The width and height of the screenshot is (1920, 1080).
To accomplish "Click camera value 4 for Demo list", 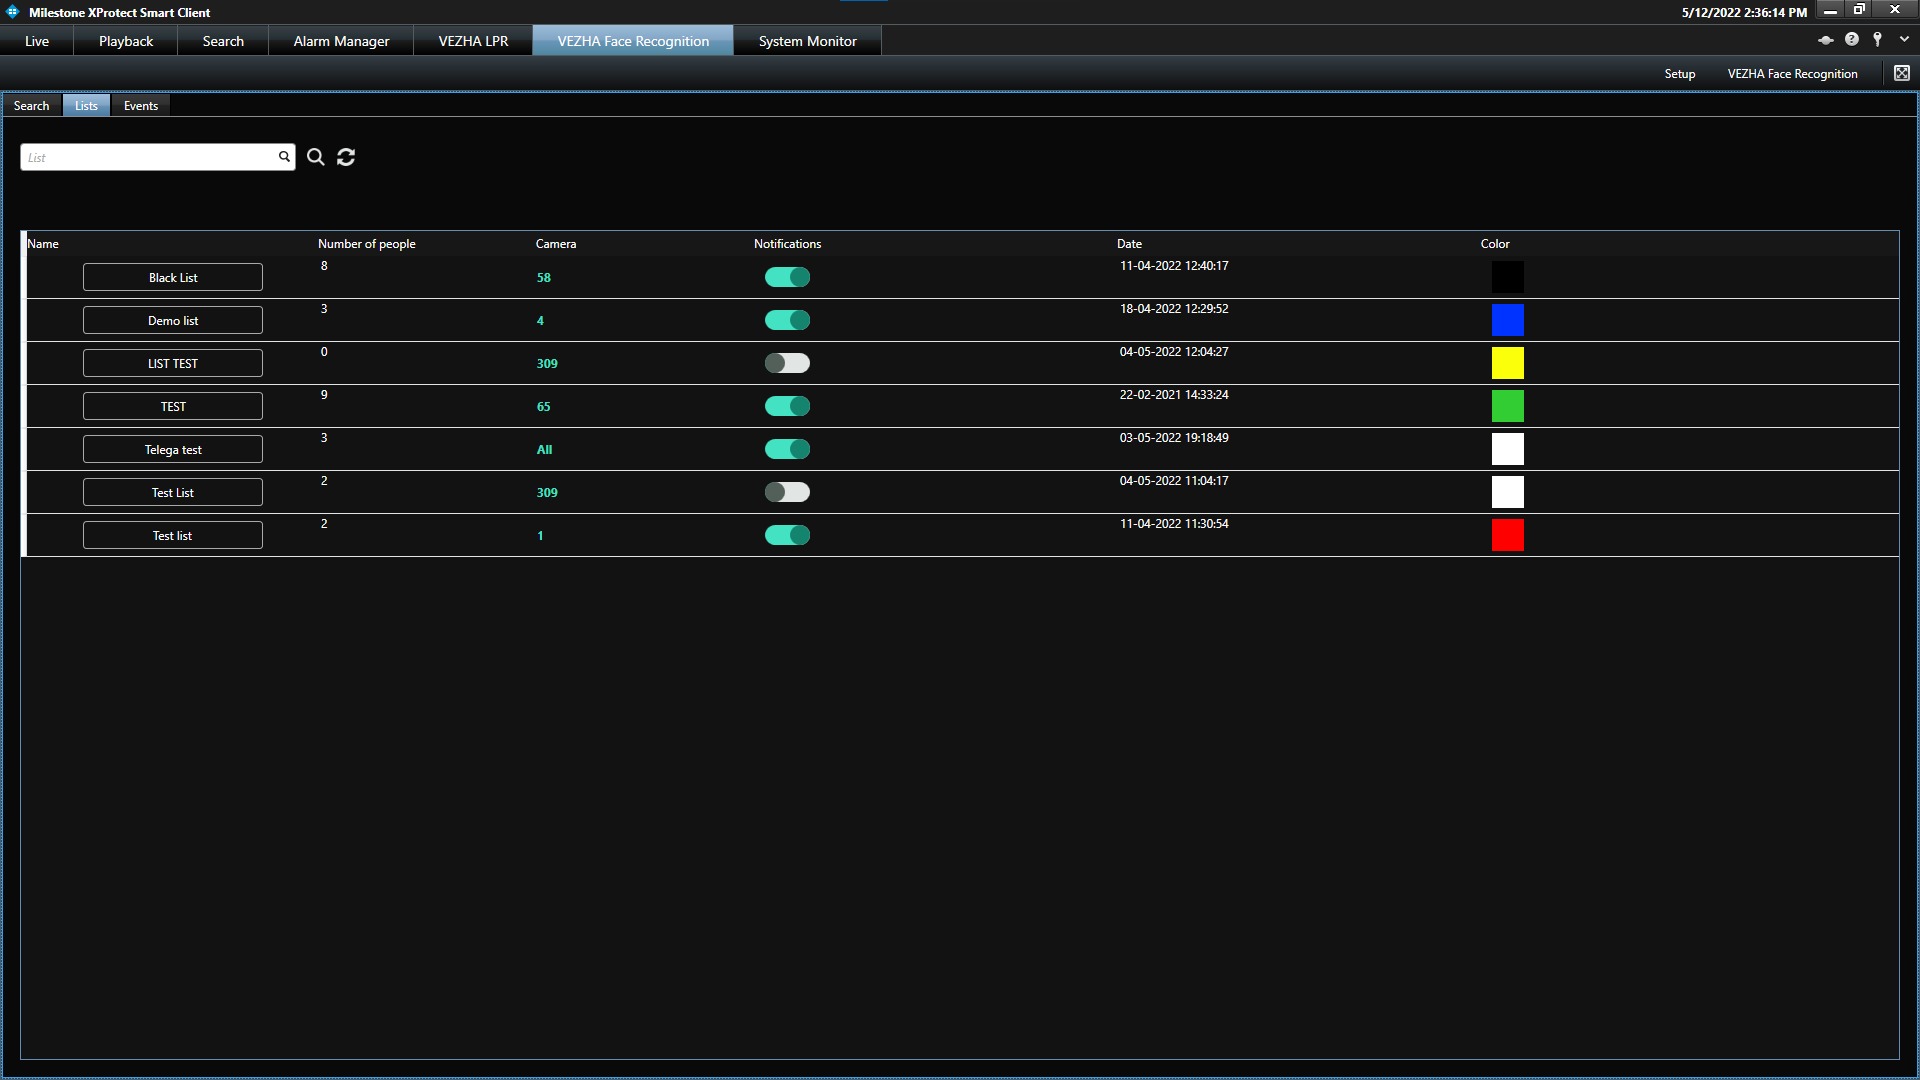I will pyautogui.click(x=540, y=320).
